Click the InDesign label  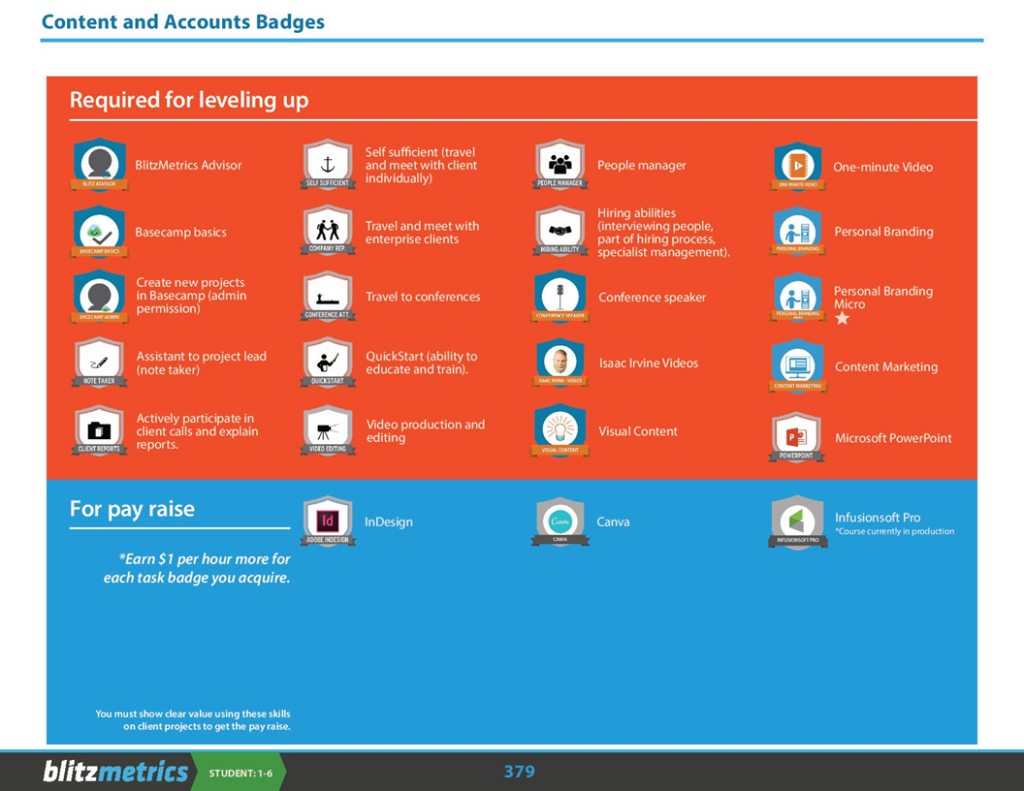(x=389, y=522)
